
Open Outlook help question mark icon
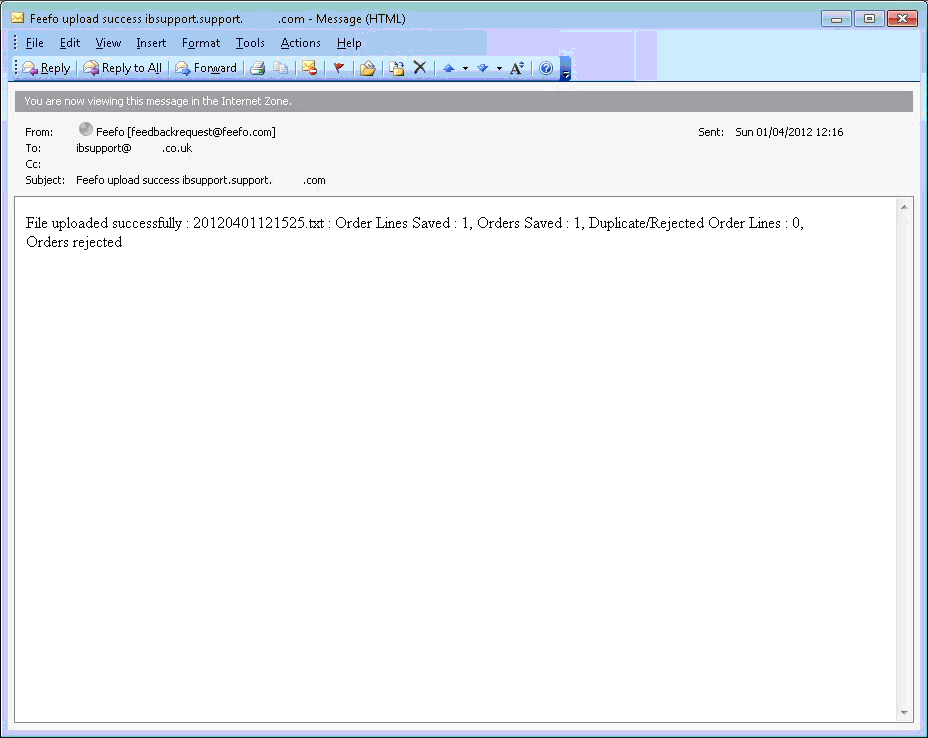[546, 68]
